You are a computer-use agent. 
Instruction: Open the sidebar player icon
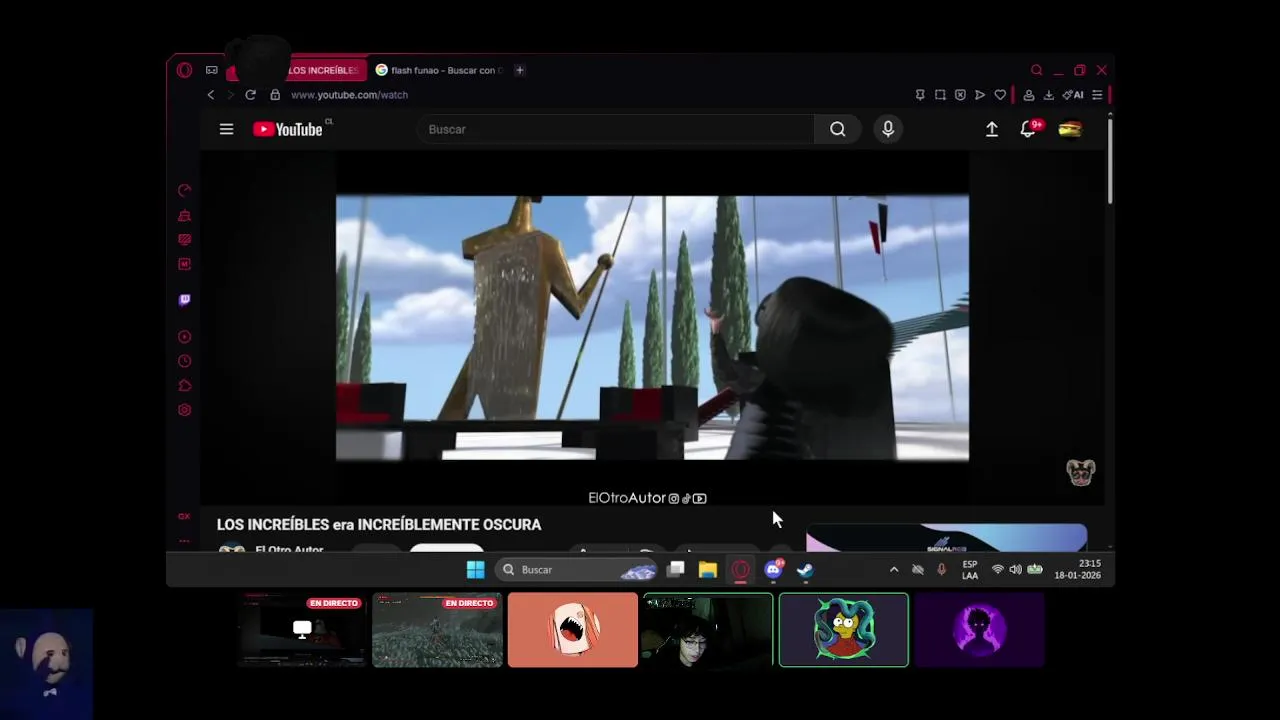184,337
